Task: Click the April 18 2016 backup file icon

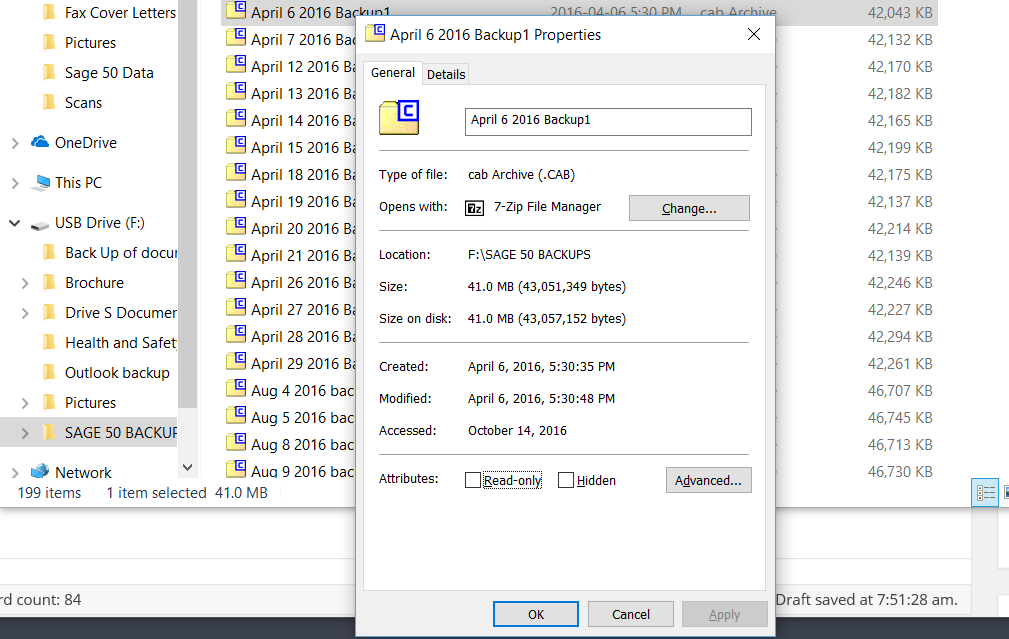Action: 236,172
